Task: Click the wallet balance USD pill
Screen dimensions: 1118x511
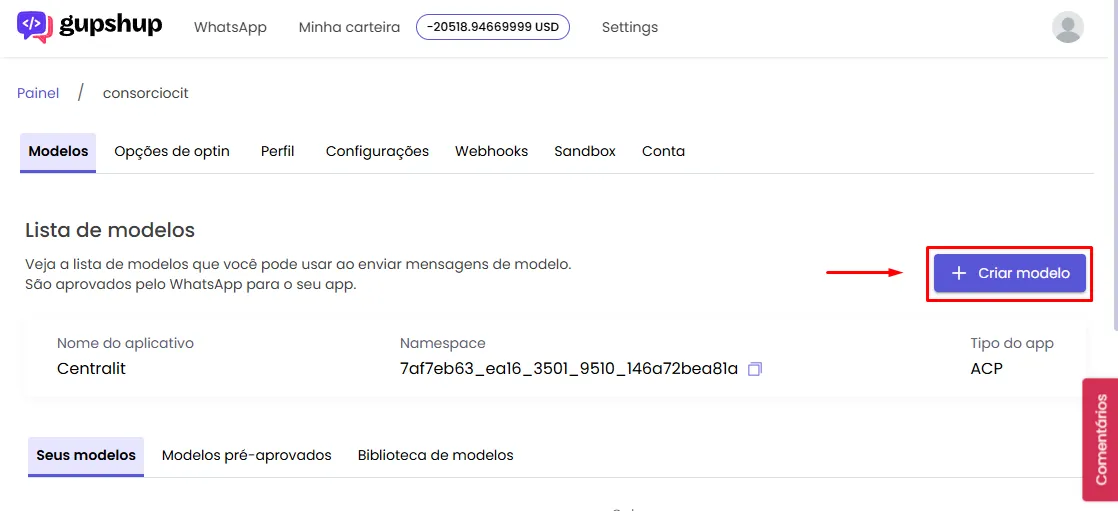Action: (493, 27)
